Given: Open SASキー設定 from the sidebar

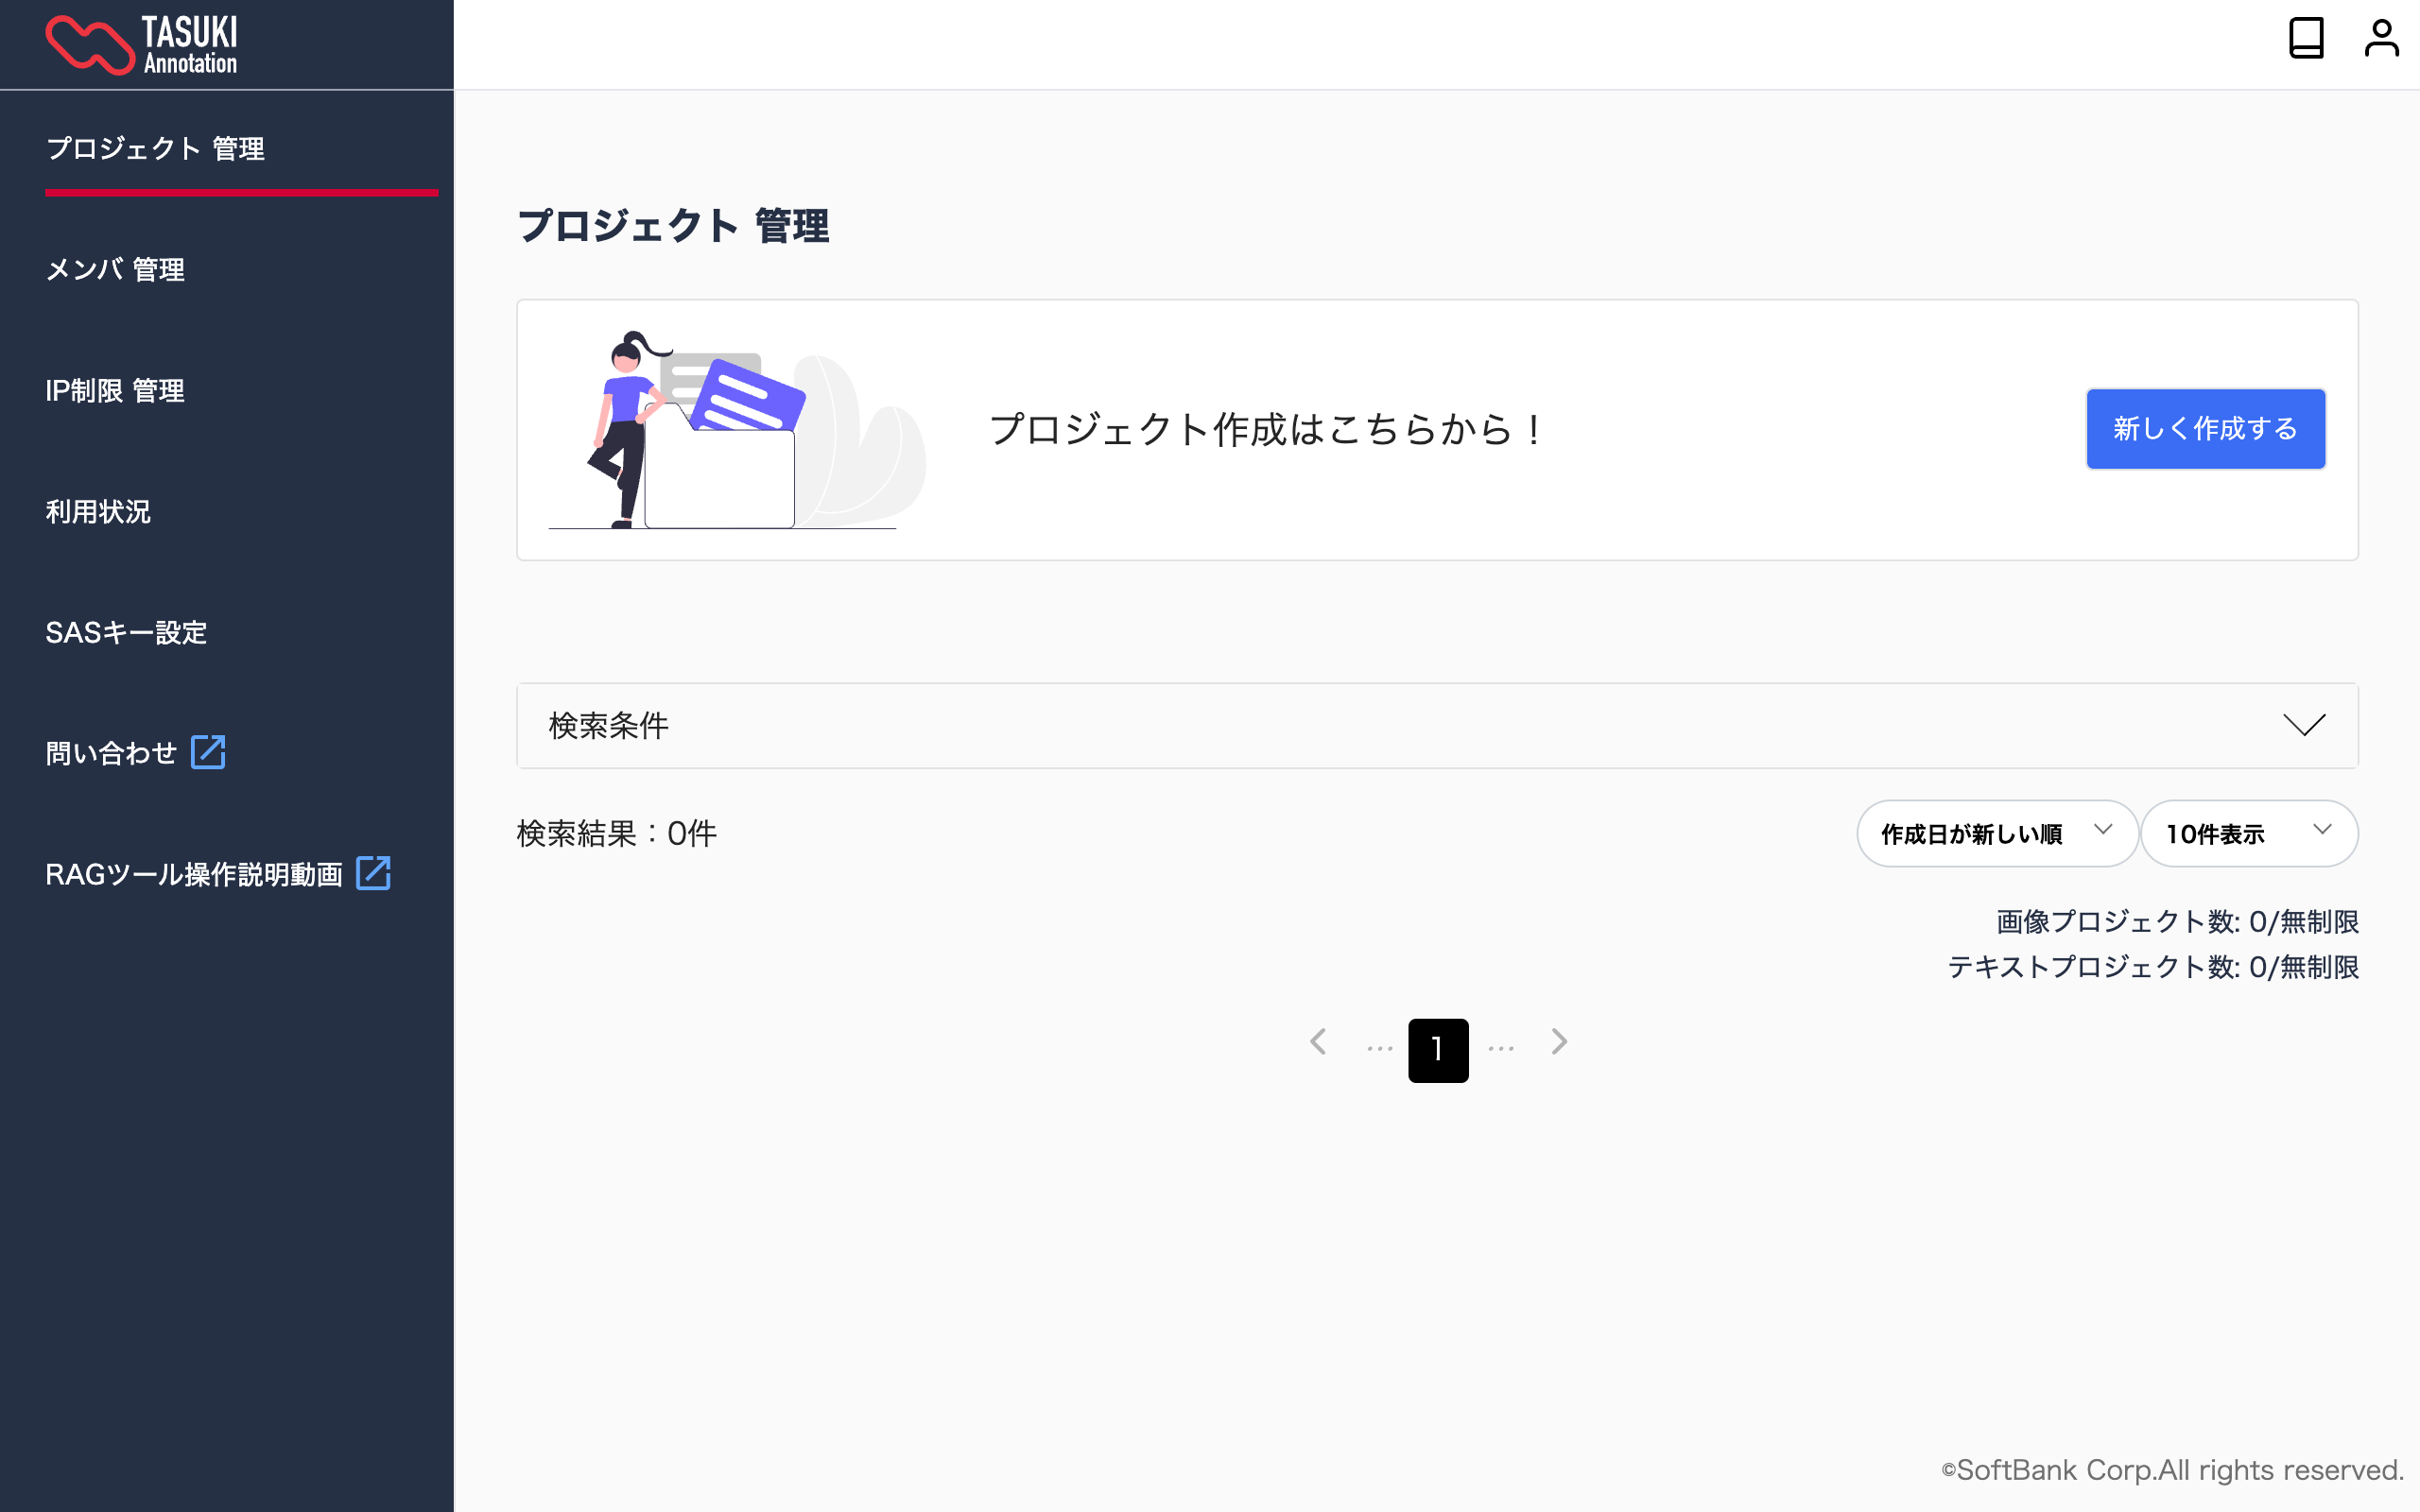Looking at the screenshot, I should [126, 632].
